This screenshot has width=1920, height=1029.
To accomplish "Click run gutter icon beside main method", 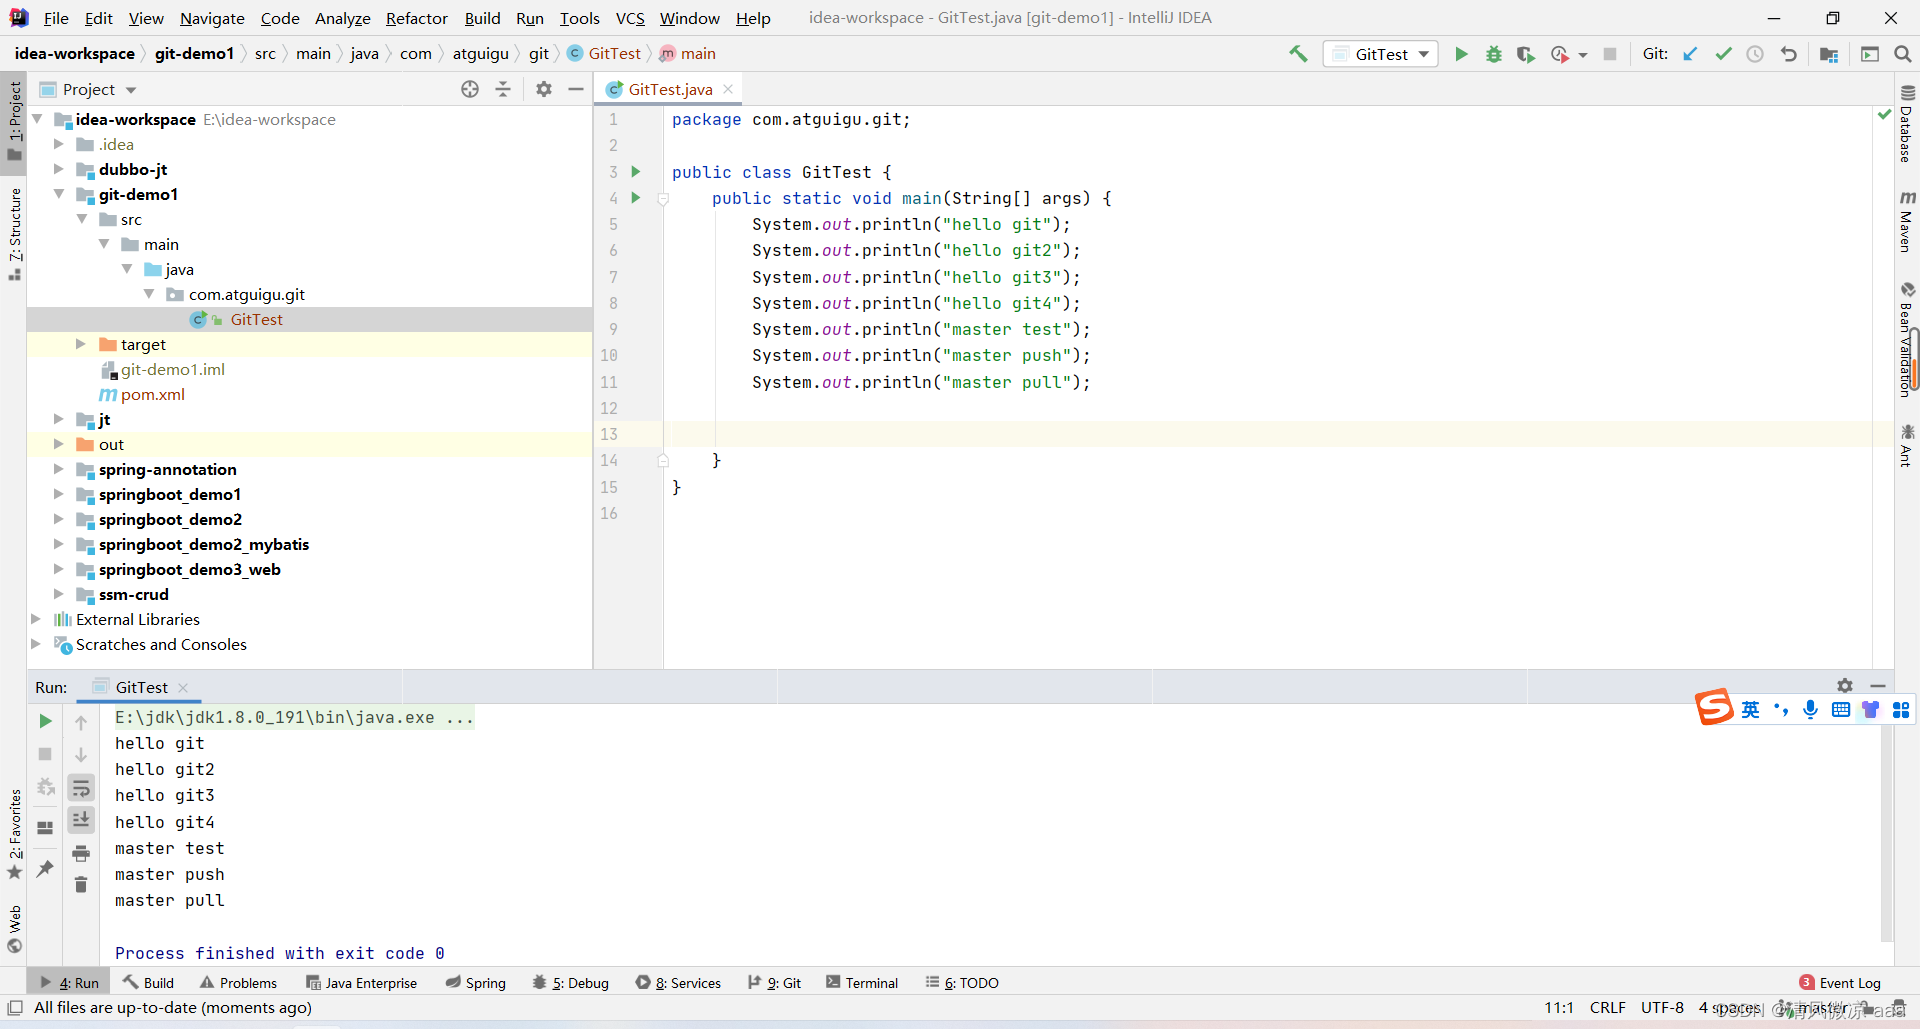I will 635,198.
